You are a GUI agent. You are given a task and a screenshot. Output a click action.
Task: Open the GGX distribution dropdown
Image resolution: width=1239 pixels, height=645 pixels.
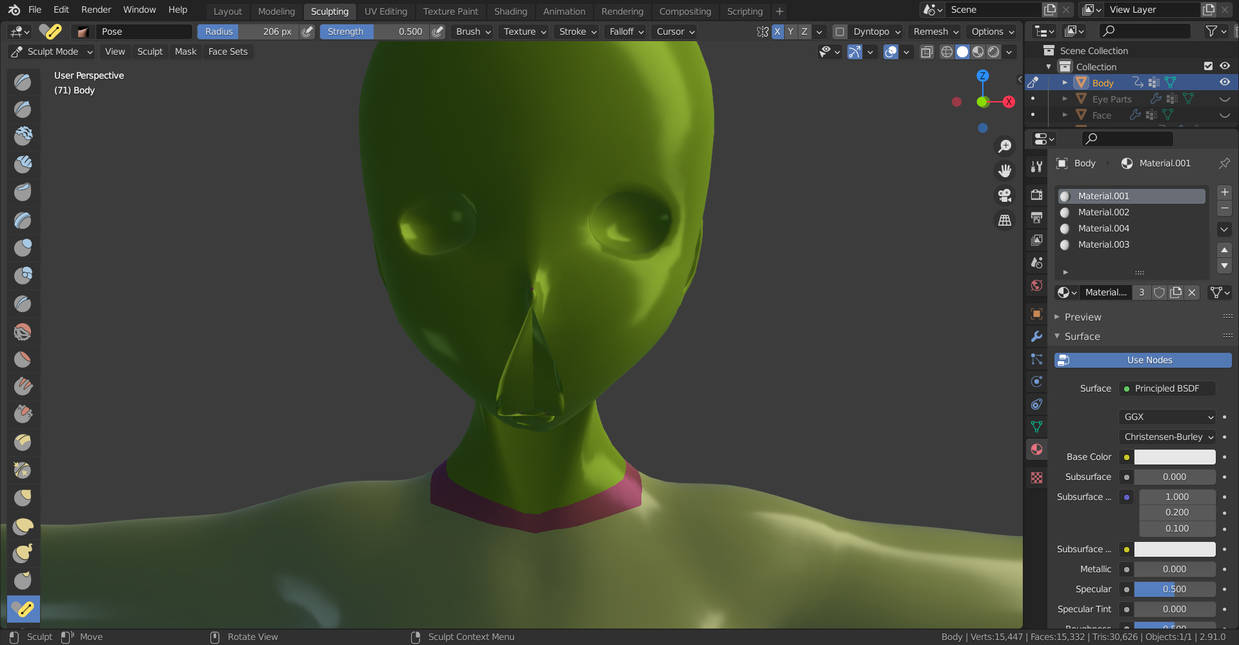pyautogui.click(x=1167, y=417)
